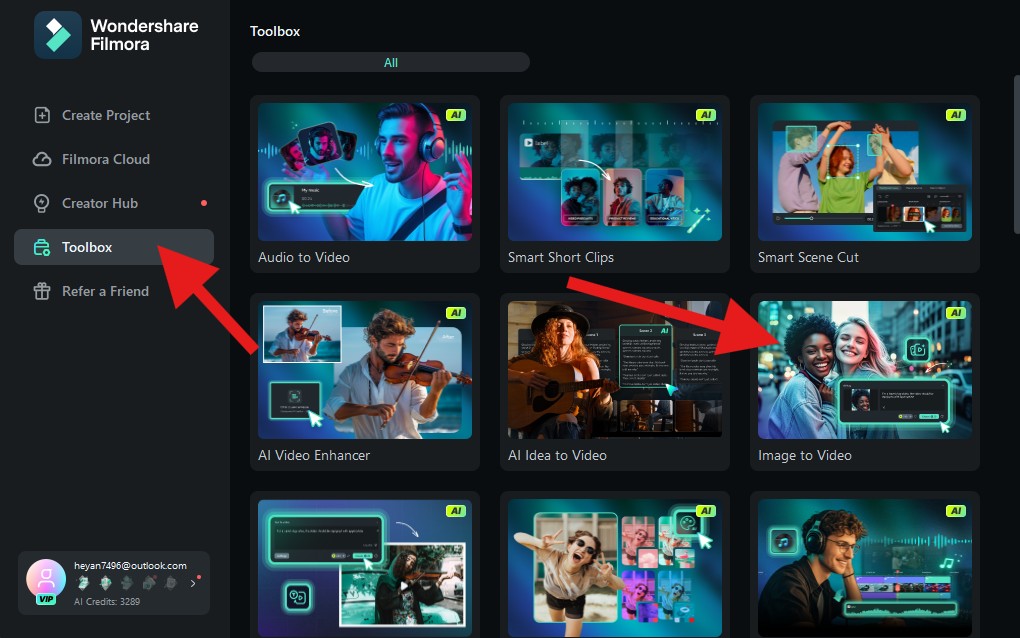This screenshot has height=638, width=1020.
Task: Open the AI Idea to Video tool thumbnail
Action: point(615,369)
